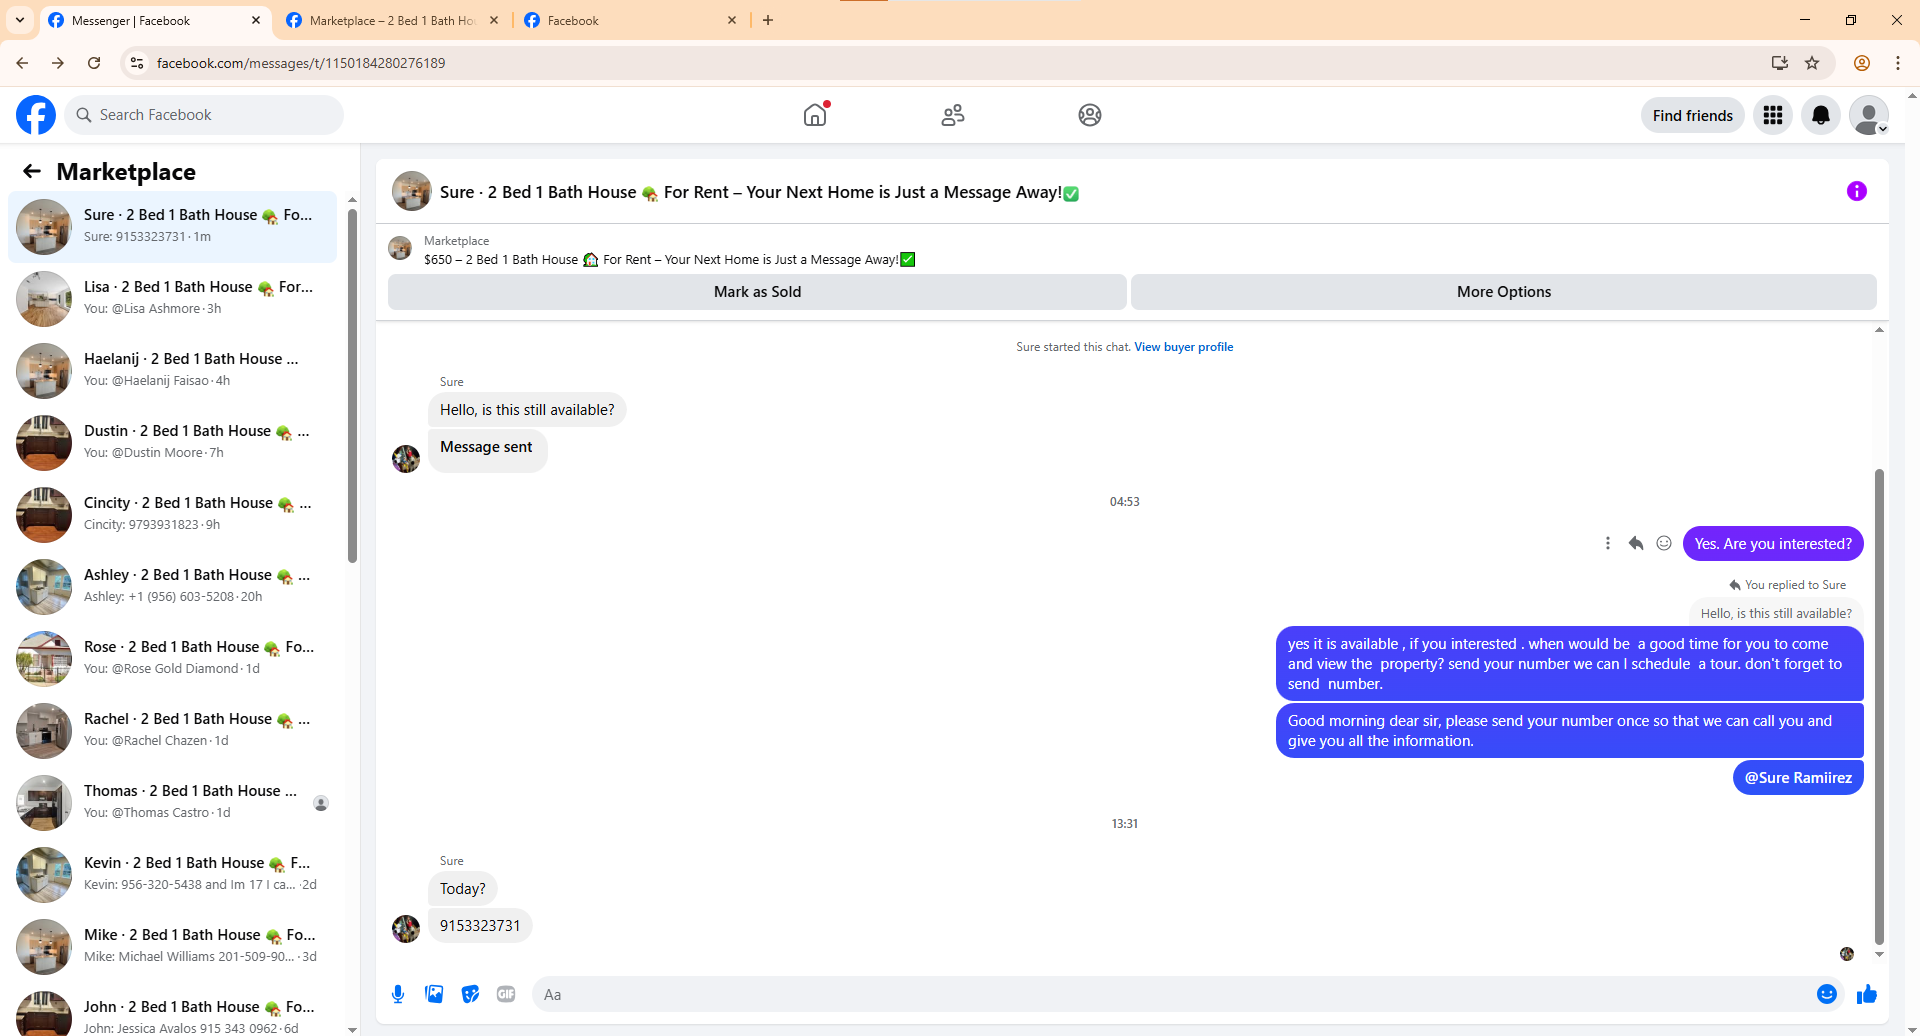
Task: Open the Dustin conversation
Action: point(172,442)
